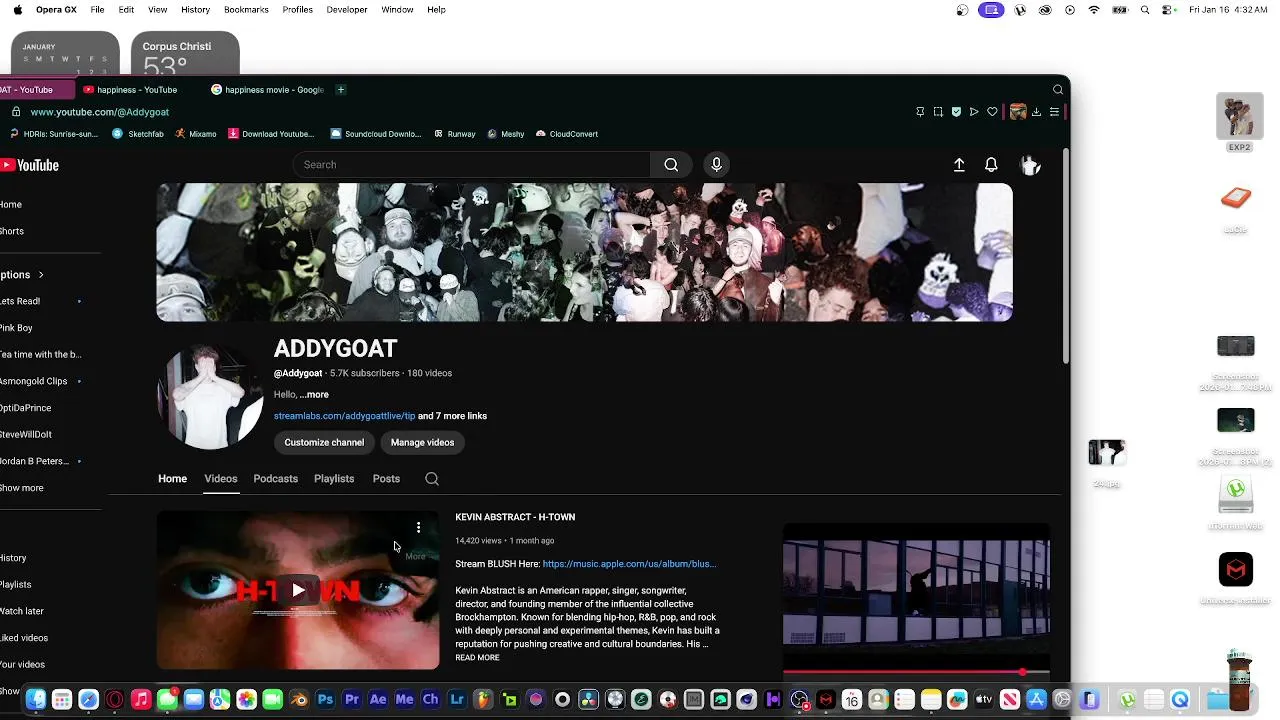
Task: Open Blender from the Dock
Action: coord(299,700)
